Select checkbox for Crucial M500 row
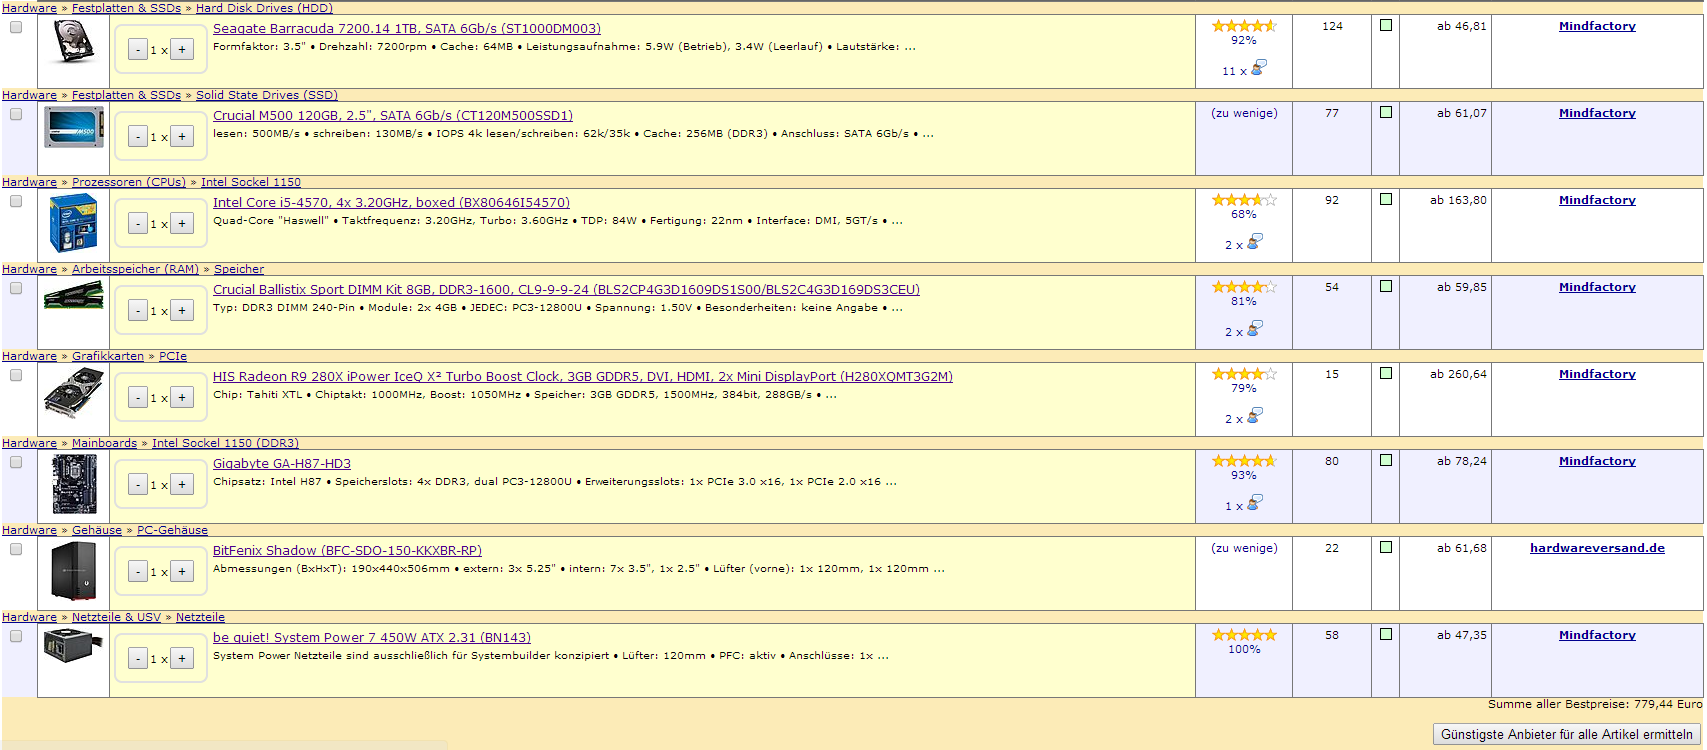The width and height of the screenshot is (1707, 750). coord(16,114)
